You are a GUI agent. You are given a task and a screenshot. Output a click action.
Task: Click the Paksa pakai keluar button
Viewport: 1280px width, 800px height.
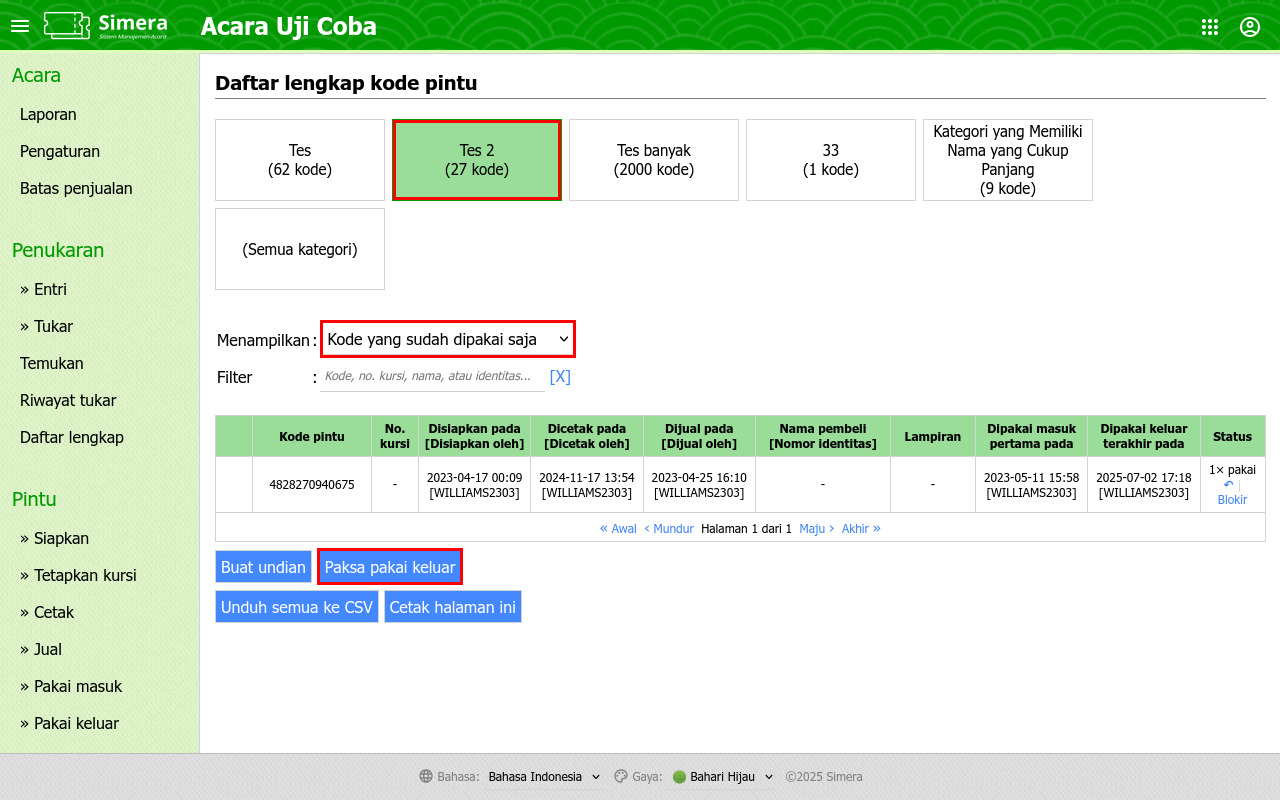[390, 567]
